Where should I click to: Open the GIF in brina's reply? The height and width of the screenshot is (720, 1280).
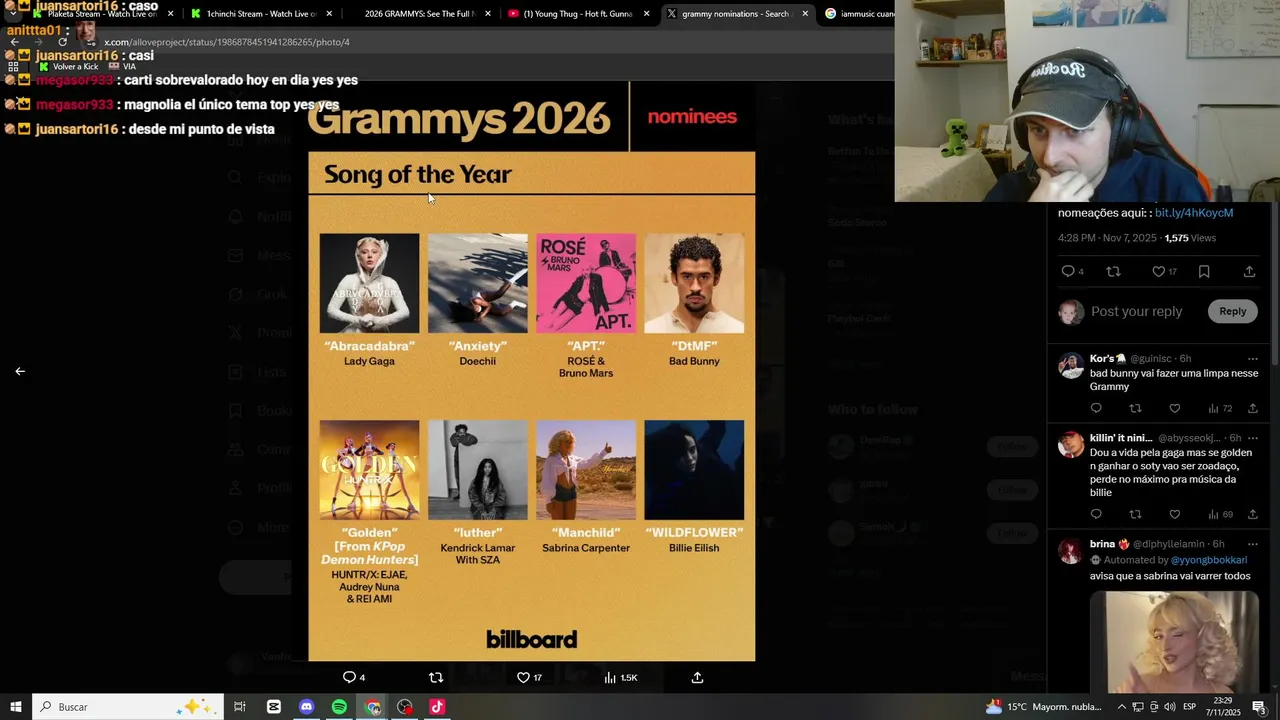click(1174, 642)
